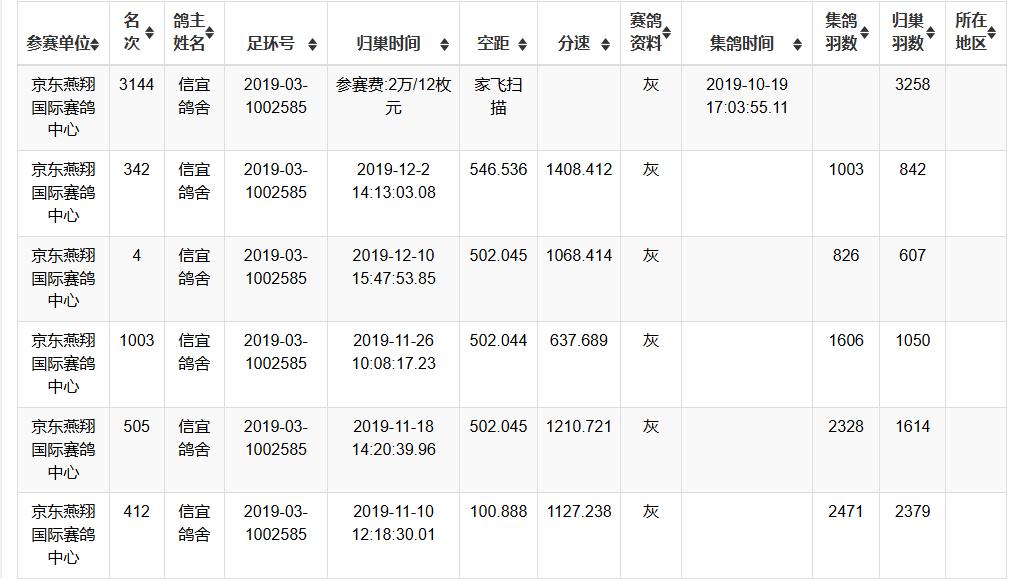
Task: Click sort arrows beside 归巢时间 header
Action: coord(444,44)
